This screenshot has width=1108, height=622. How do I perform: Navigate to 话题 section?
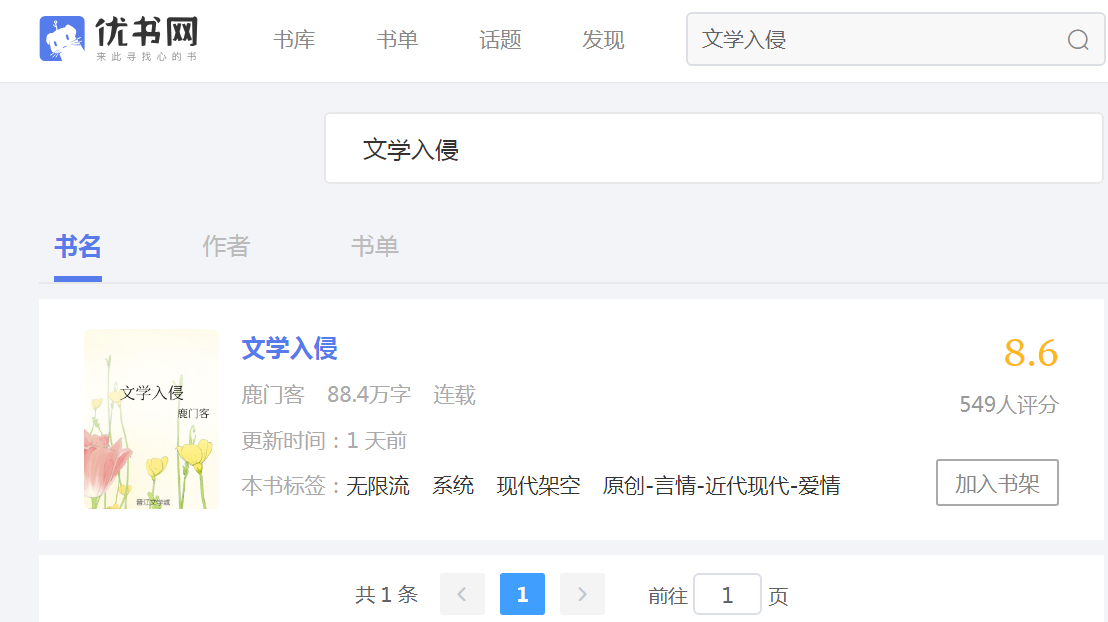point(500,40)
